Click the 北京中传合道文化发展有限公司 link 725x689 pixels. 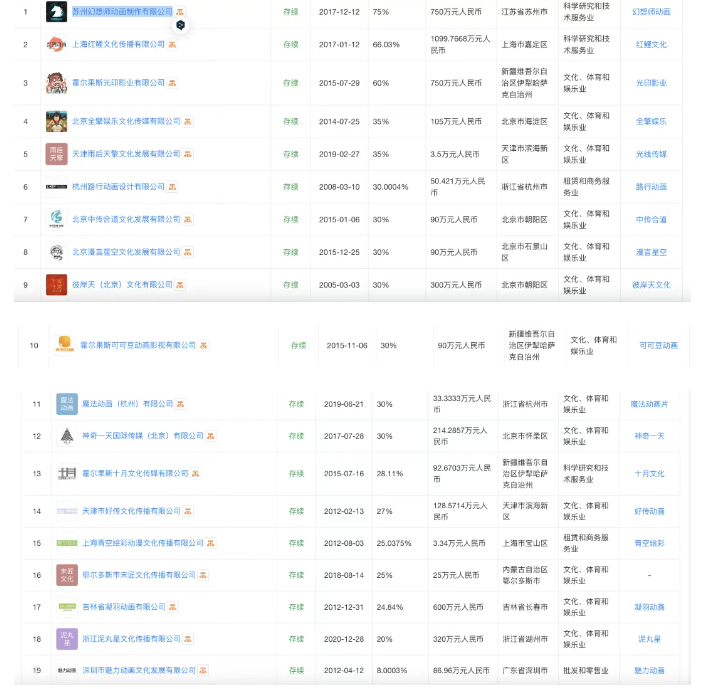(x=126, y=219)
